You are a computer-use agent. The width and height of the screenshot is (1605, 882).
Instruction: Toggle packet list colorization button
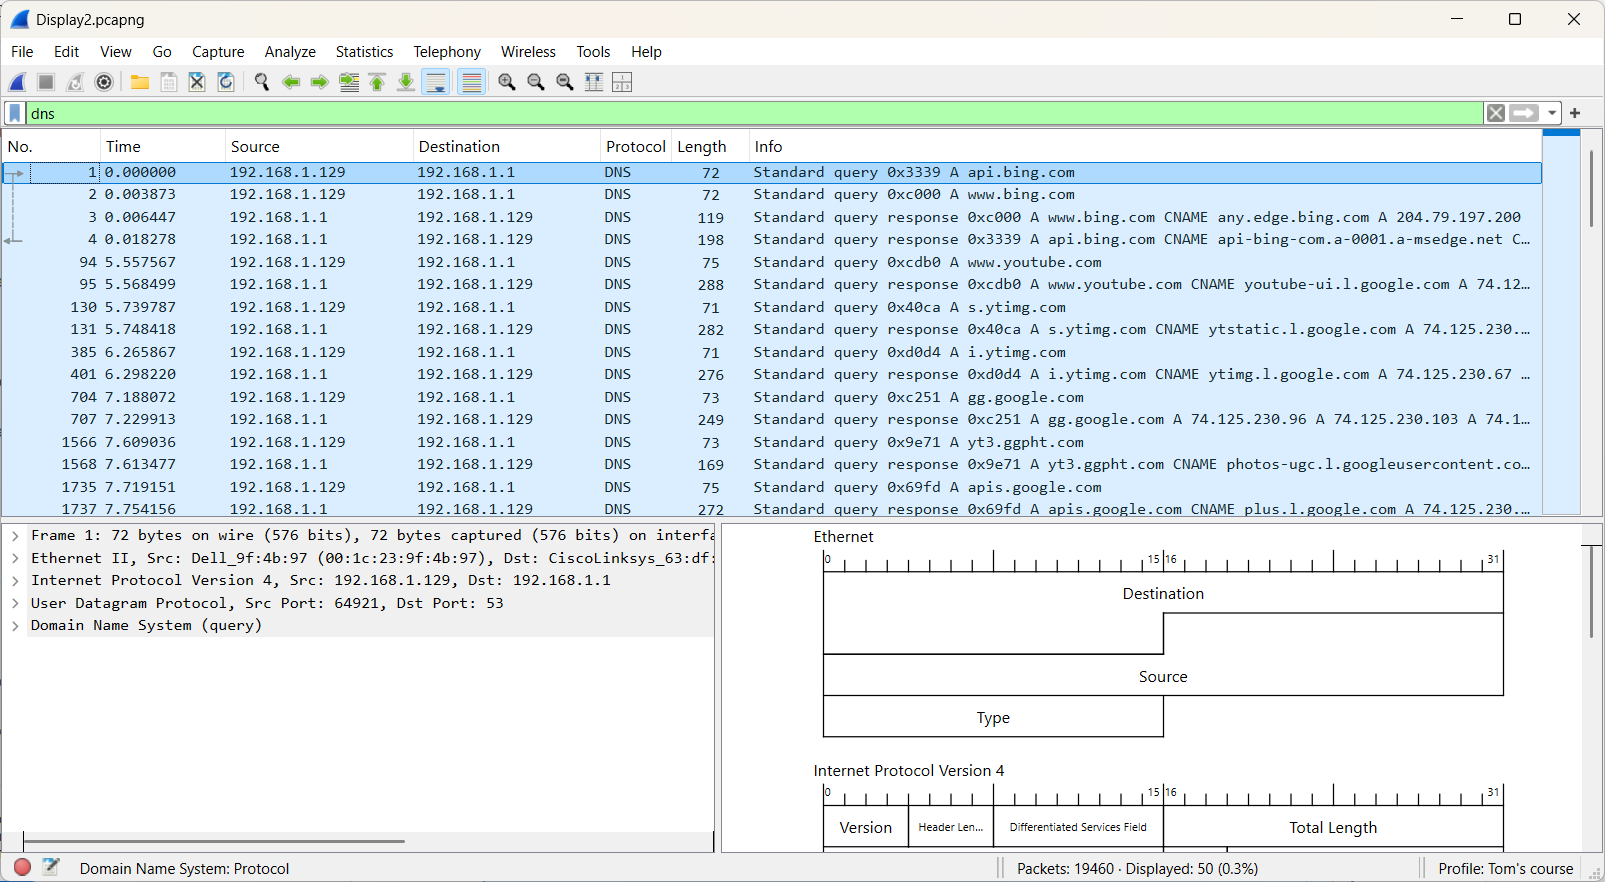tap(472, 82)
